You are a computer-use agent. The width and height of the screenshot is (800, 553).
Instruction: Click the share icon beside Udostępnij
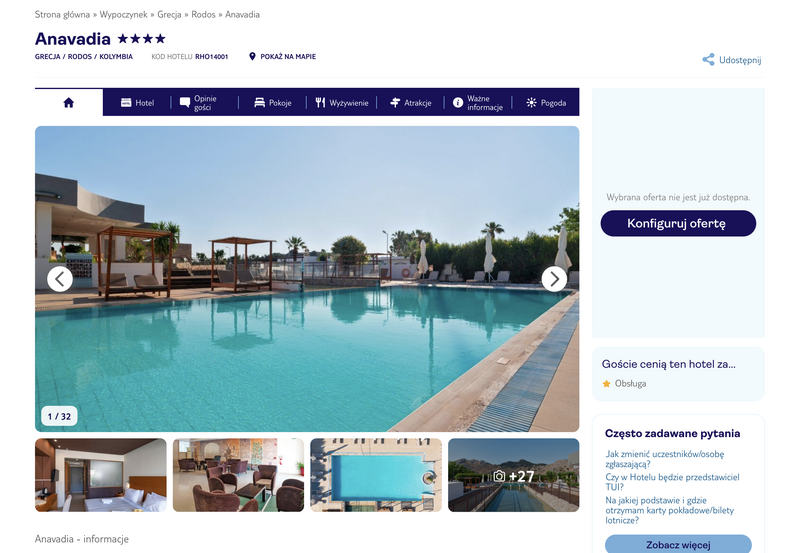click(708, 60)
